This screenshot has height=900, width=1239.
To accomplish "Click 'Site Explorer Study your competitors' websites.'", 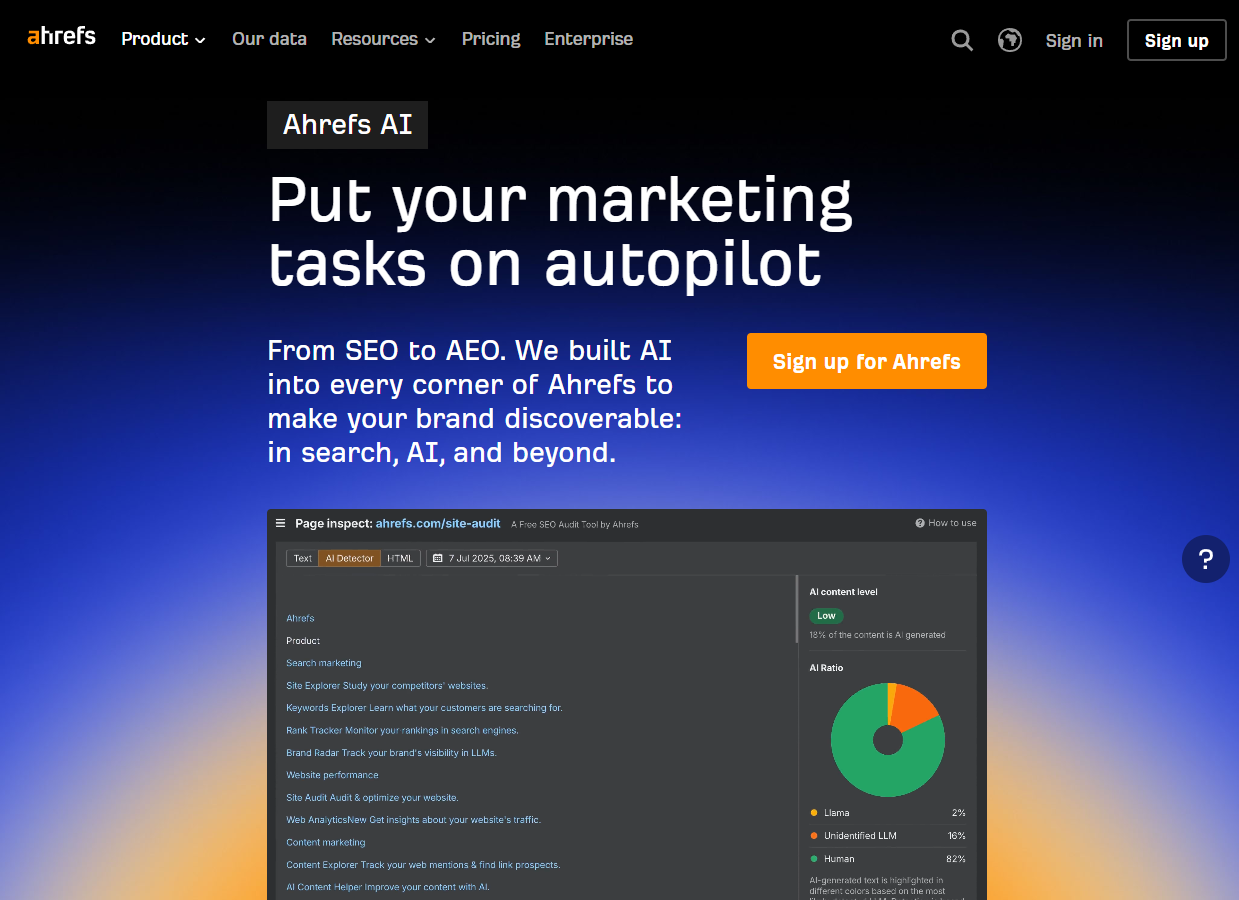I will [387, 686].
